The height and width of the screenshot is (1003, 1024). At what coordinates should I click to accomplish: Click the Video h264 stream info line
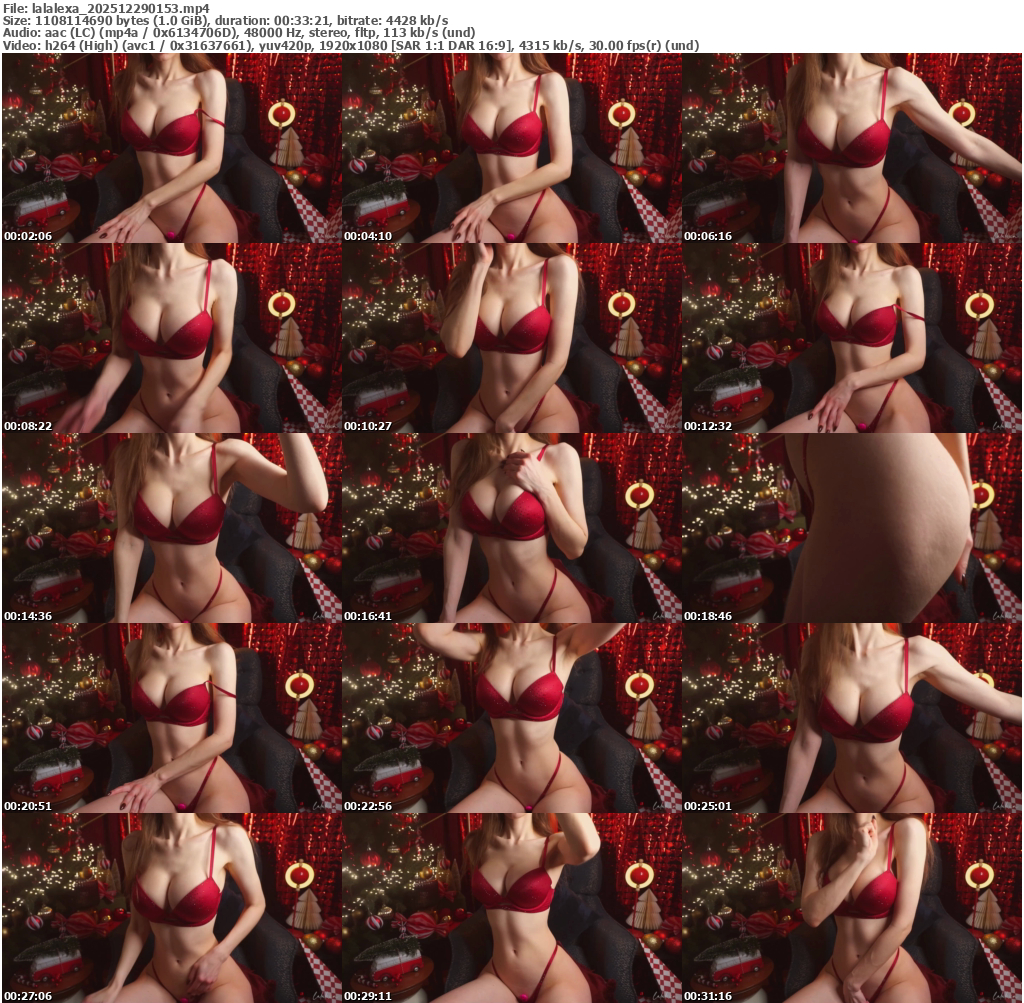pos(350,45)
